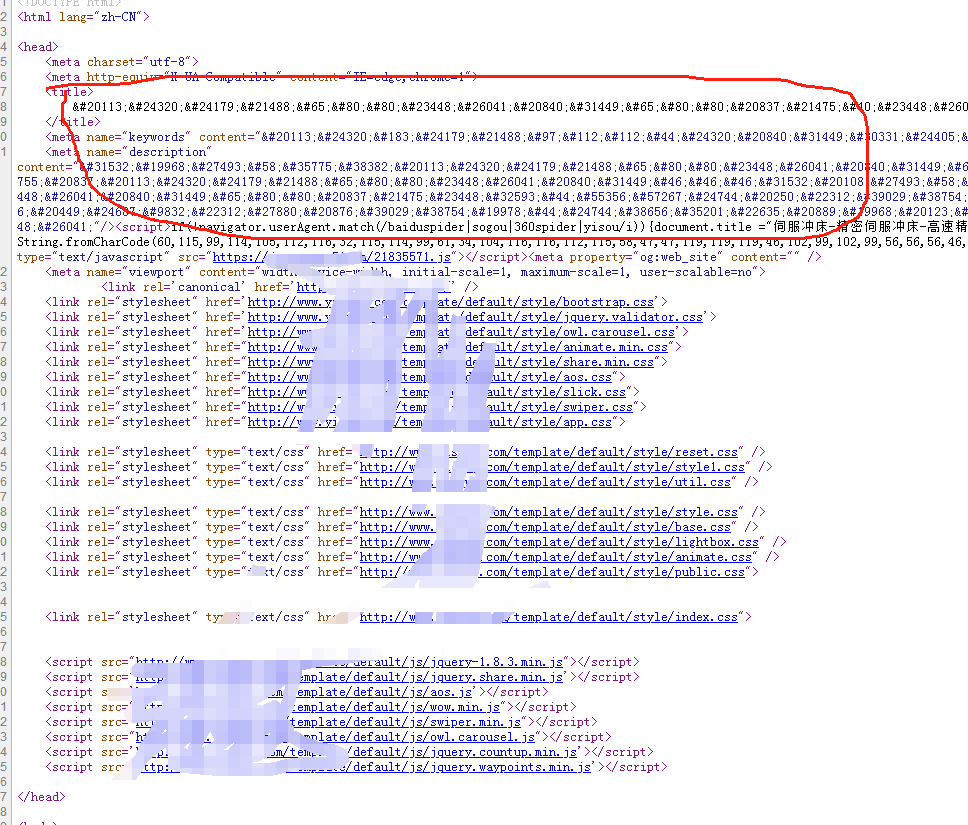
Task: Follow the animate.min.css stylesheet link
Action: pyautogui.click(x=457, y=347)
